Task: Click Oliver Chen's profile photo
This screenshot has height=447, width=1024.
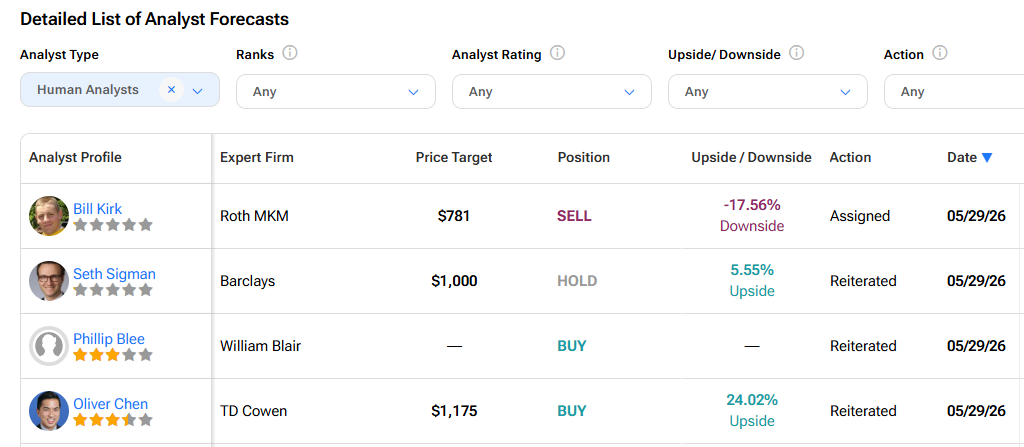Action: tap(49, 411)
